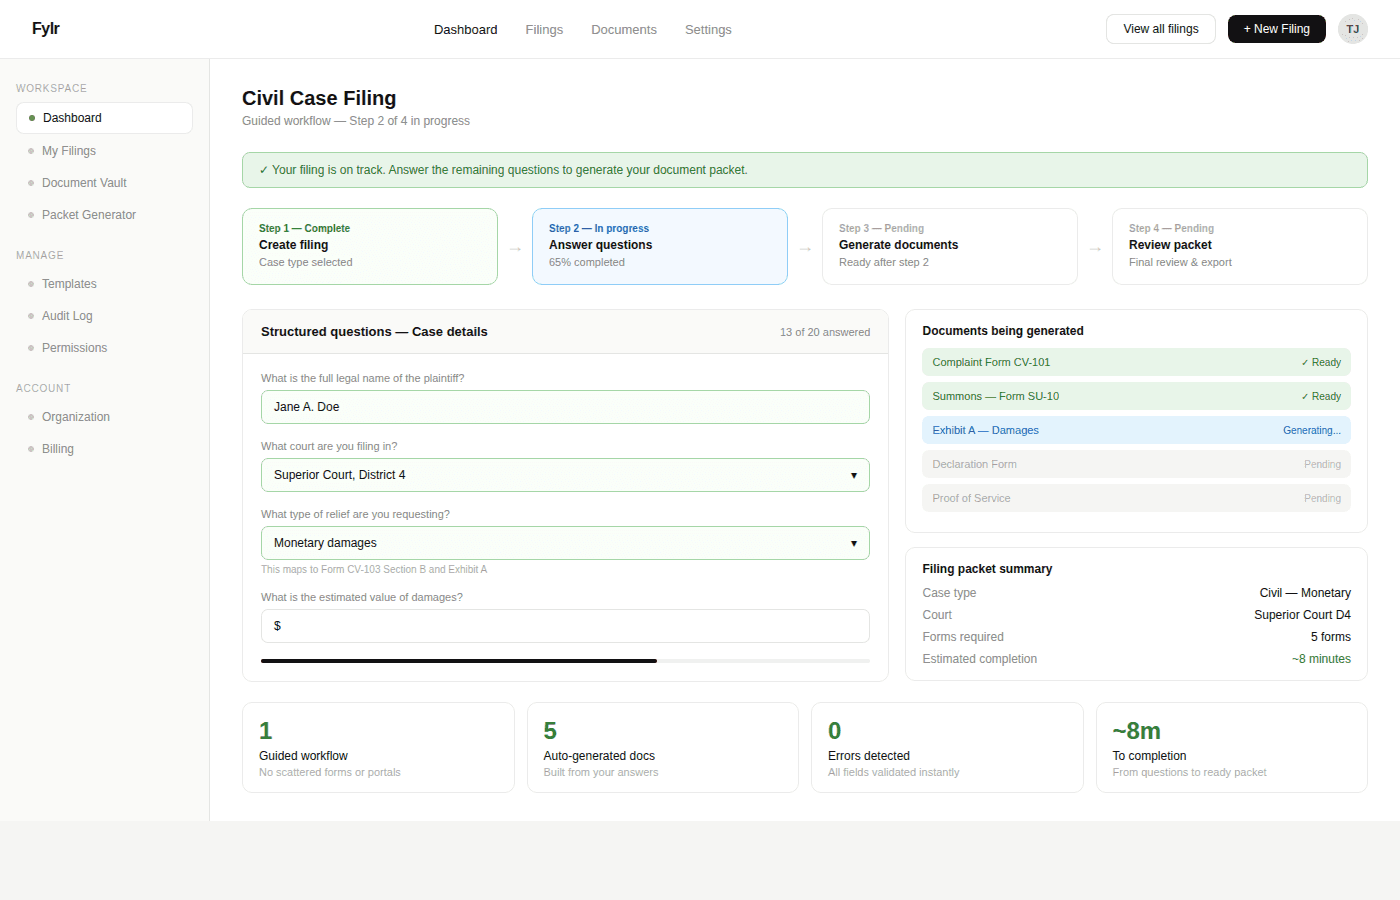1400x900 pixels.
Task: Click the Civil Case Filing heading
Action: 319,98
